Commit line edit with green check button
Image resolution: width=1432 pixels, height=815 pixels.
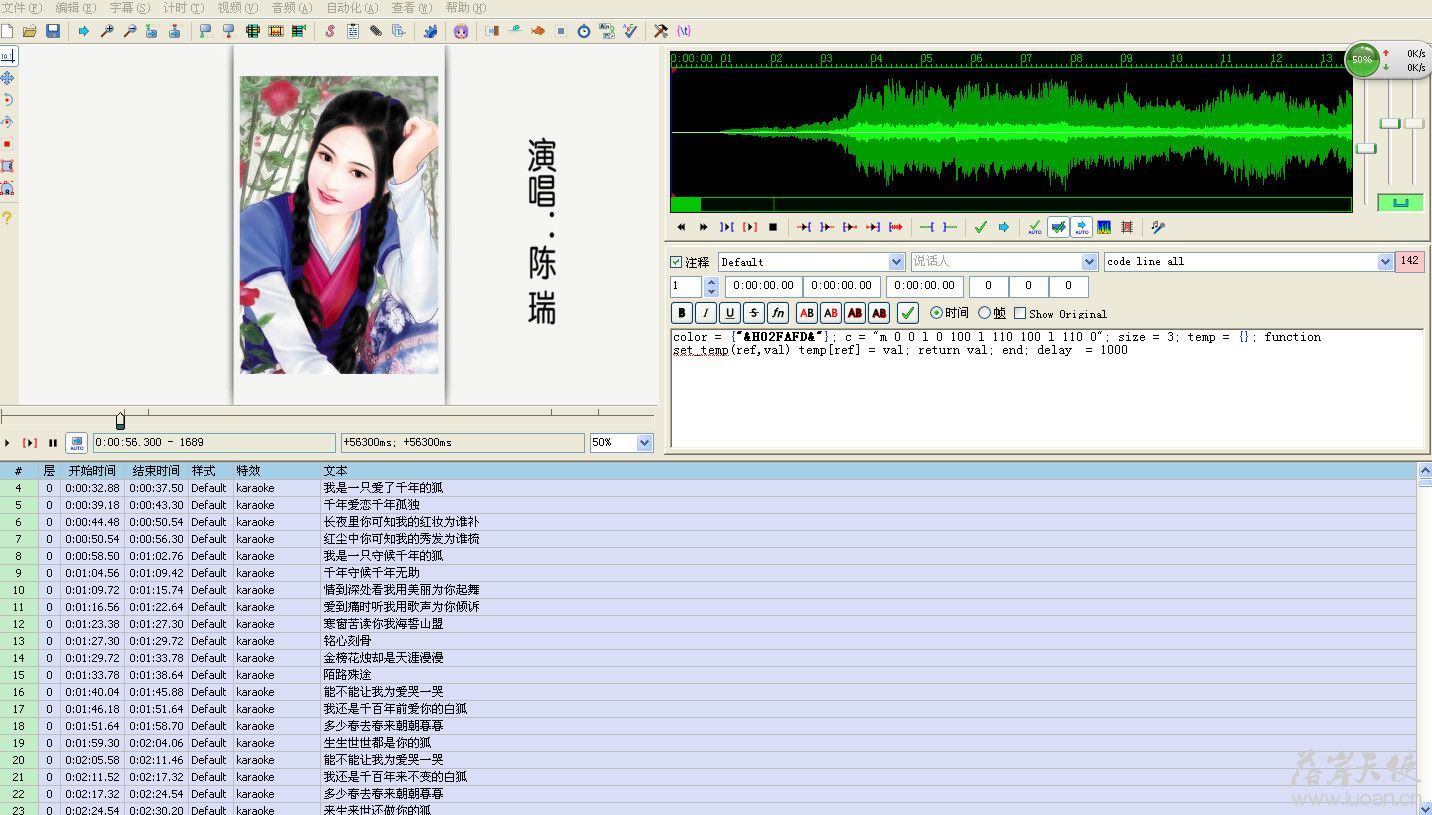coord(908,313)
